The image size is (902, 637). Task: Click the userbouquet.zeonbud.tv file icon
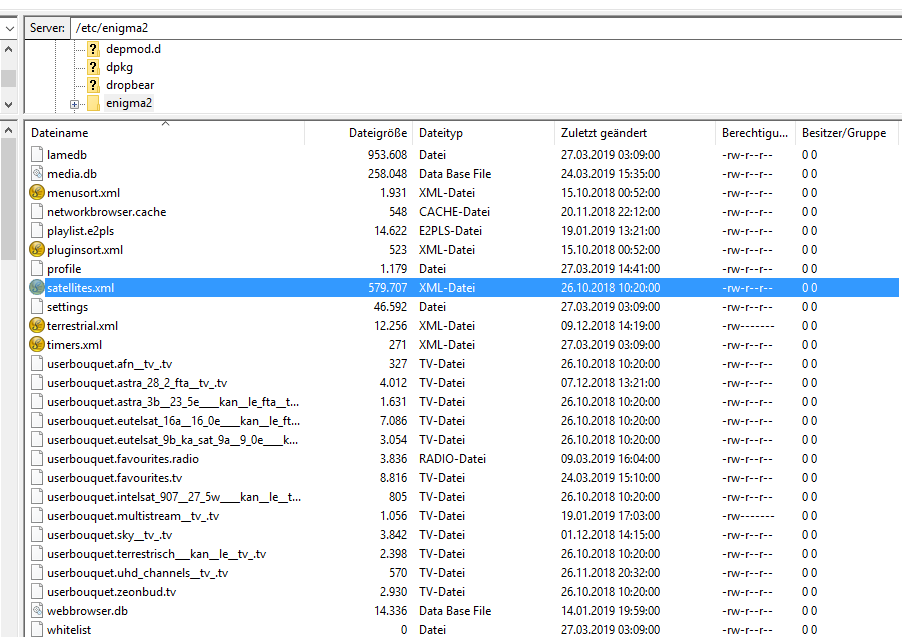coord(37,591)
